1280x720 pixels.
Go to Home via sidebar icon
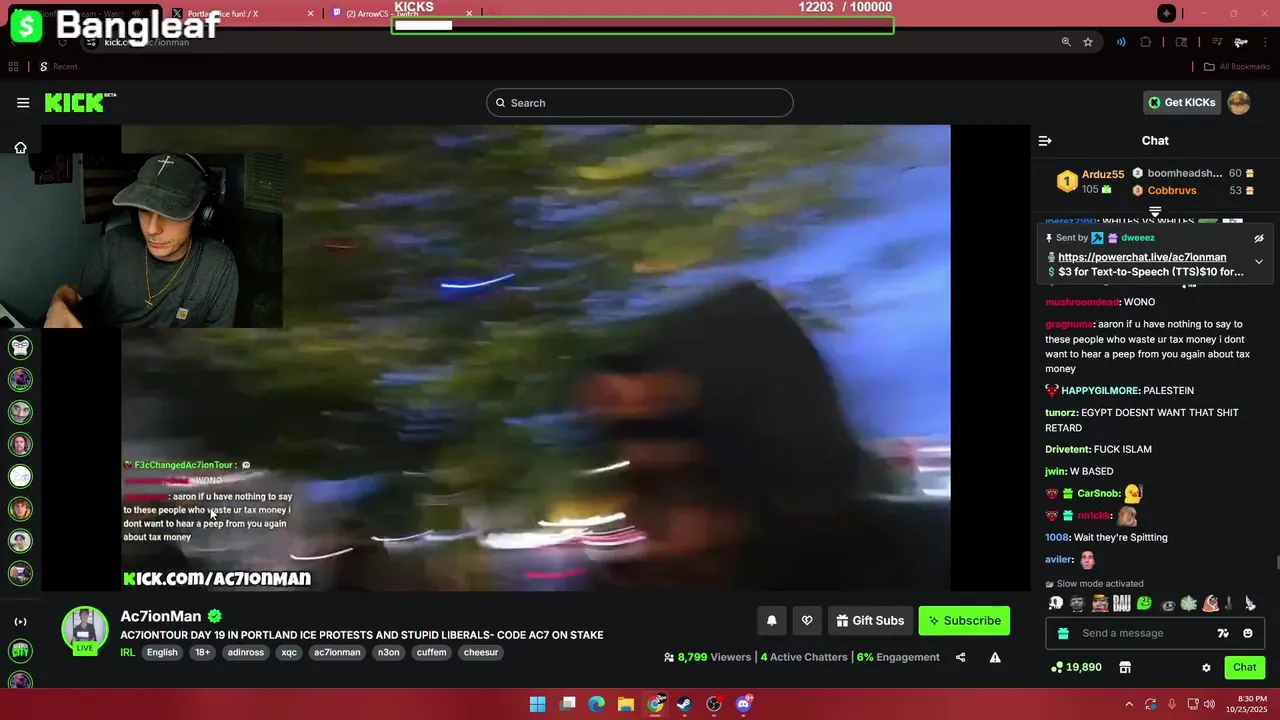pos(20,148)
